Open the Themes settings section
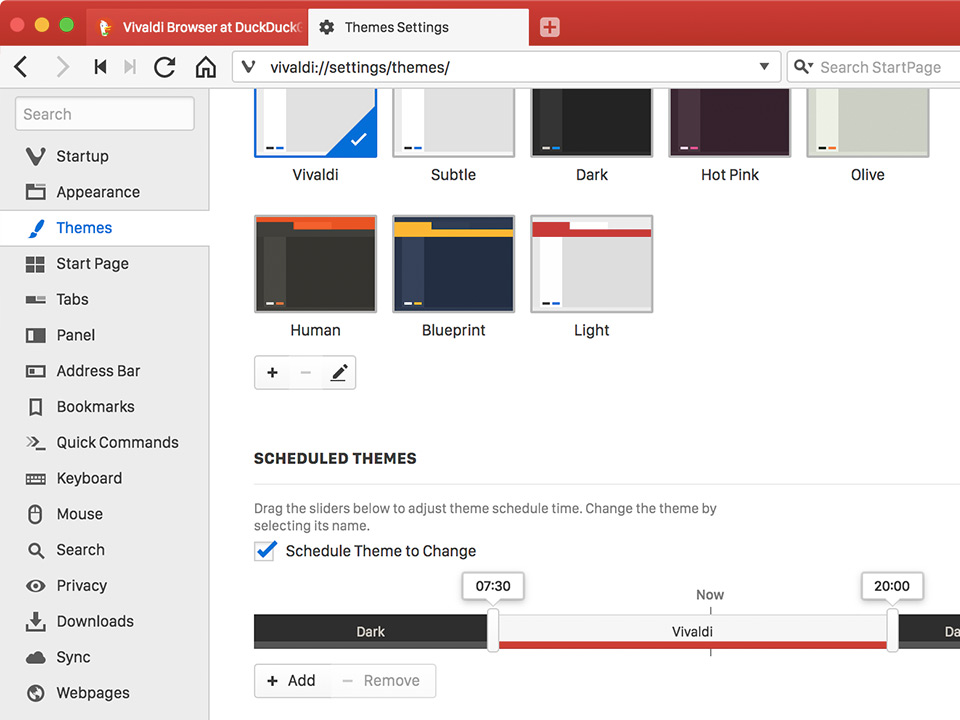The width and height of the screenshot is (960, 720). point(104,228)
